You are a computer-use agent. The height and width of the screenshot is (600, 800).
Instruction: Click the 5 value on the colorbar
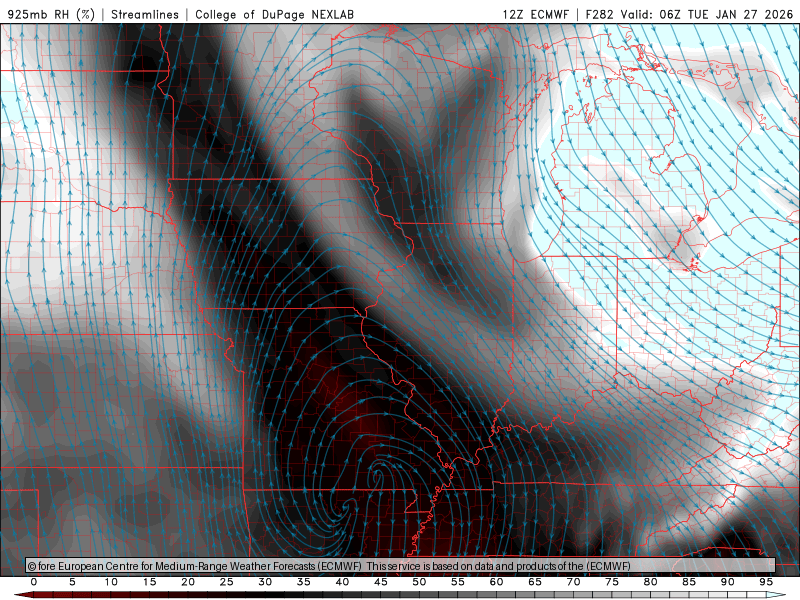point(72,582)
